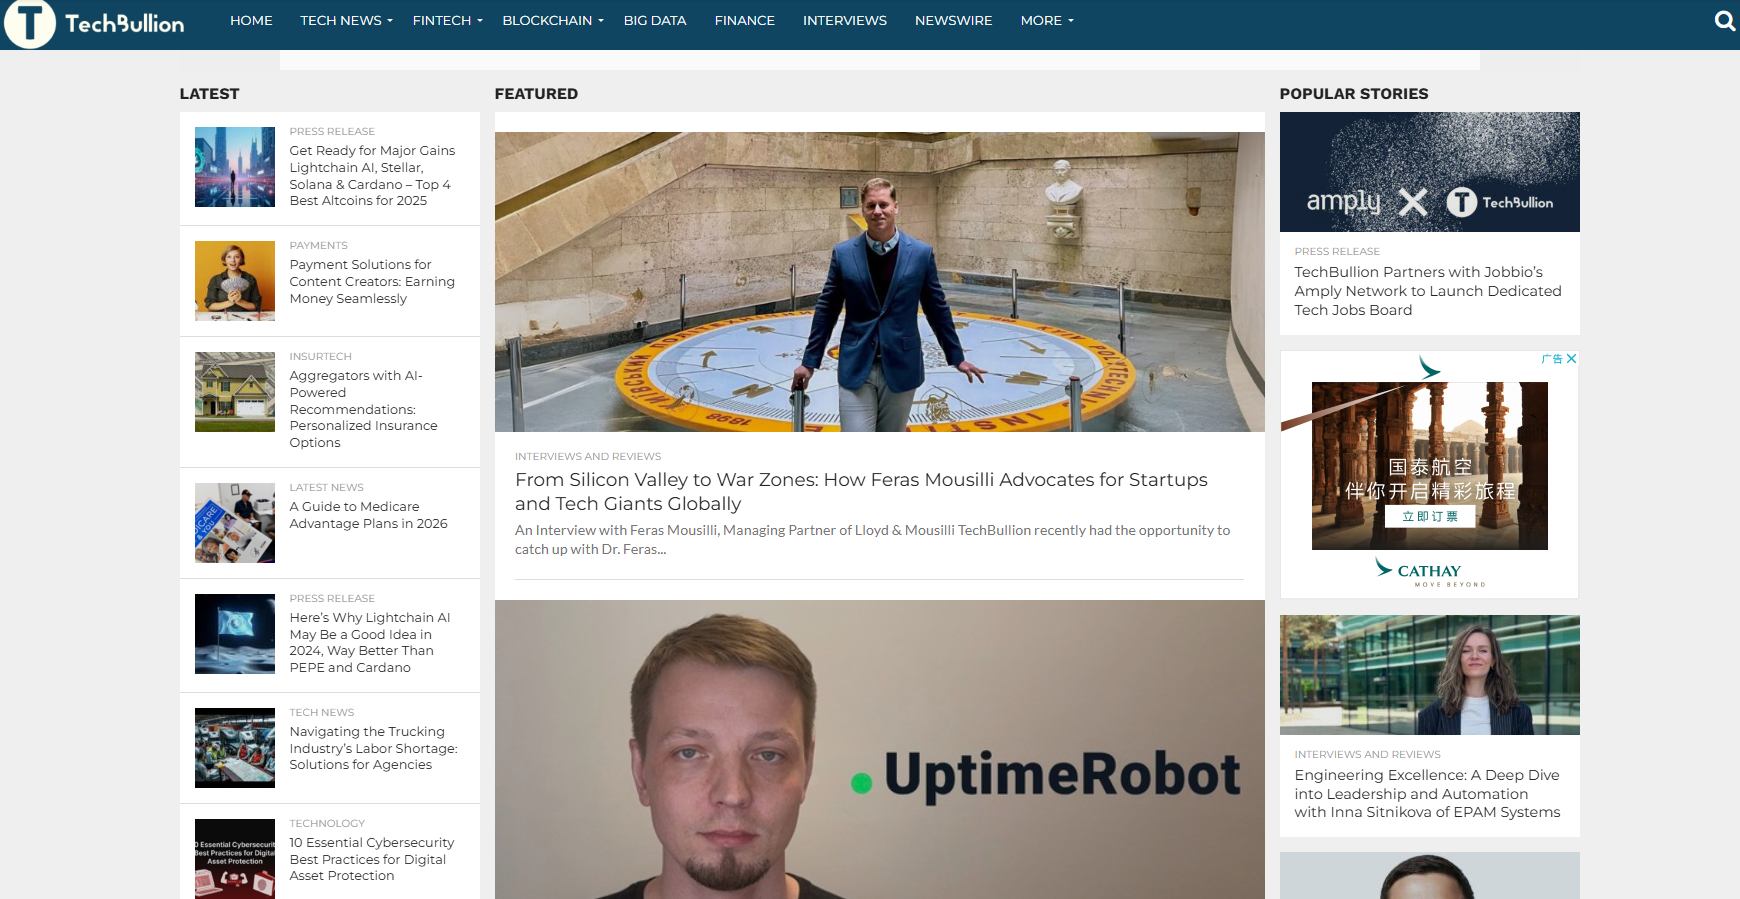Open the search magnifier icon

[1724, 21]
